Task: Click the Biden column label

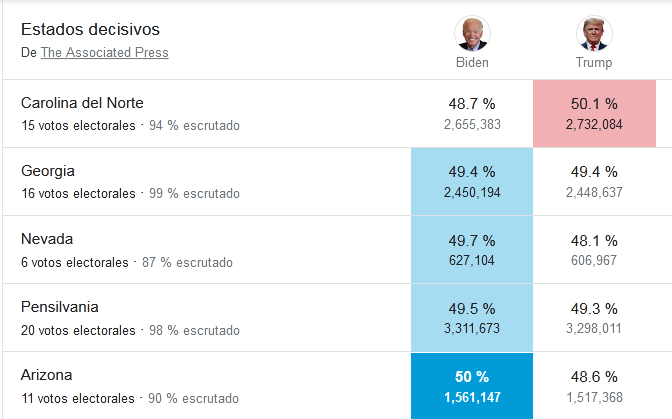Action: 472,62
